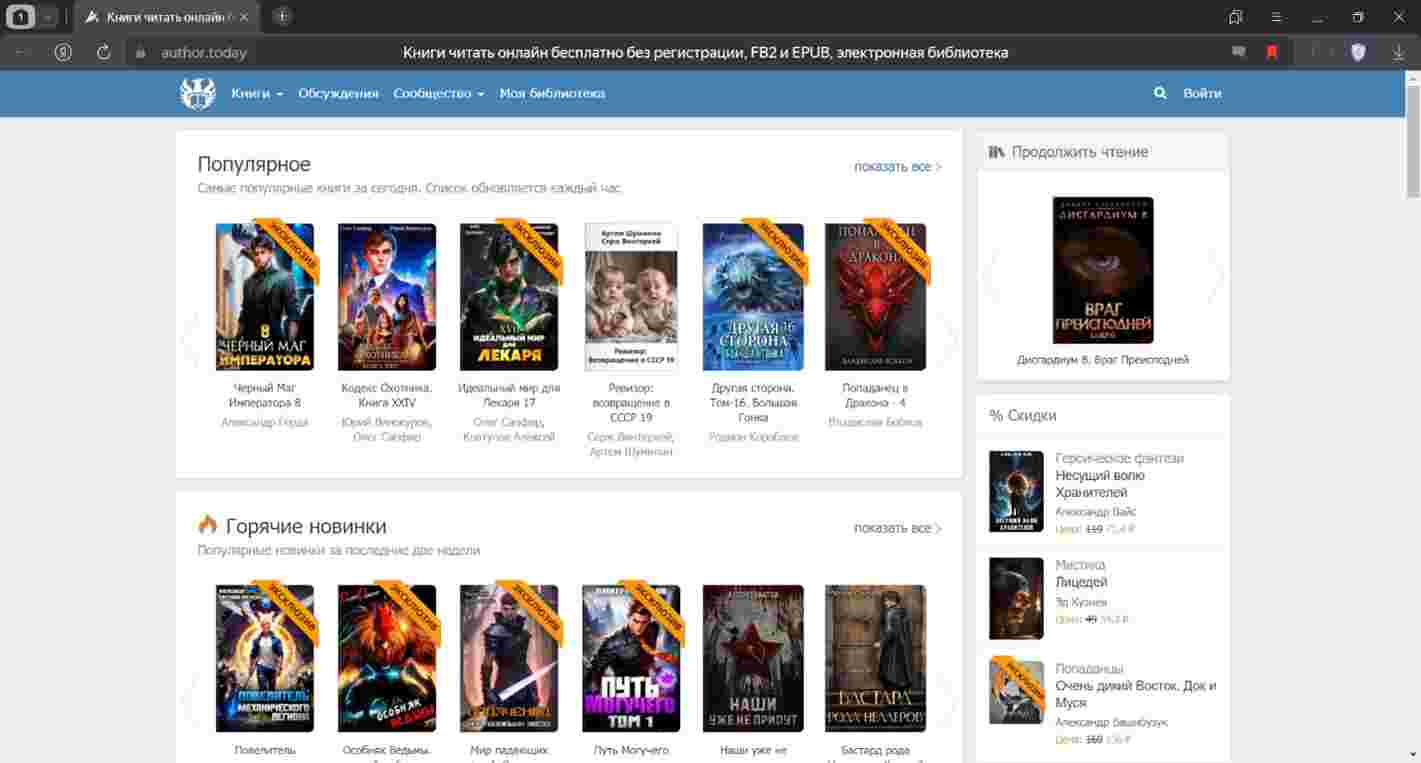1421x763 pixels.
Task: Click the tab collections icon in the title bar
Action: point(1236,17)
